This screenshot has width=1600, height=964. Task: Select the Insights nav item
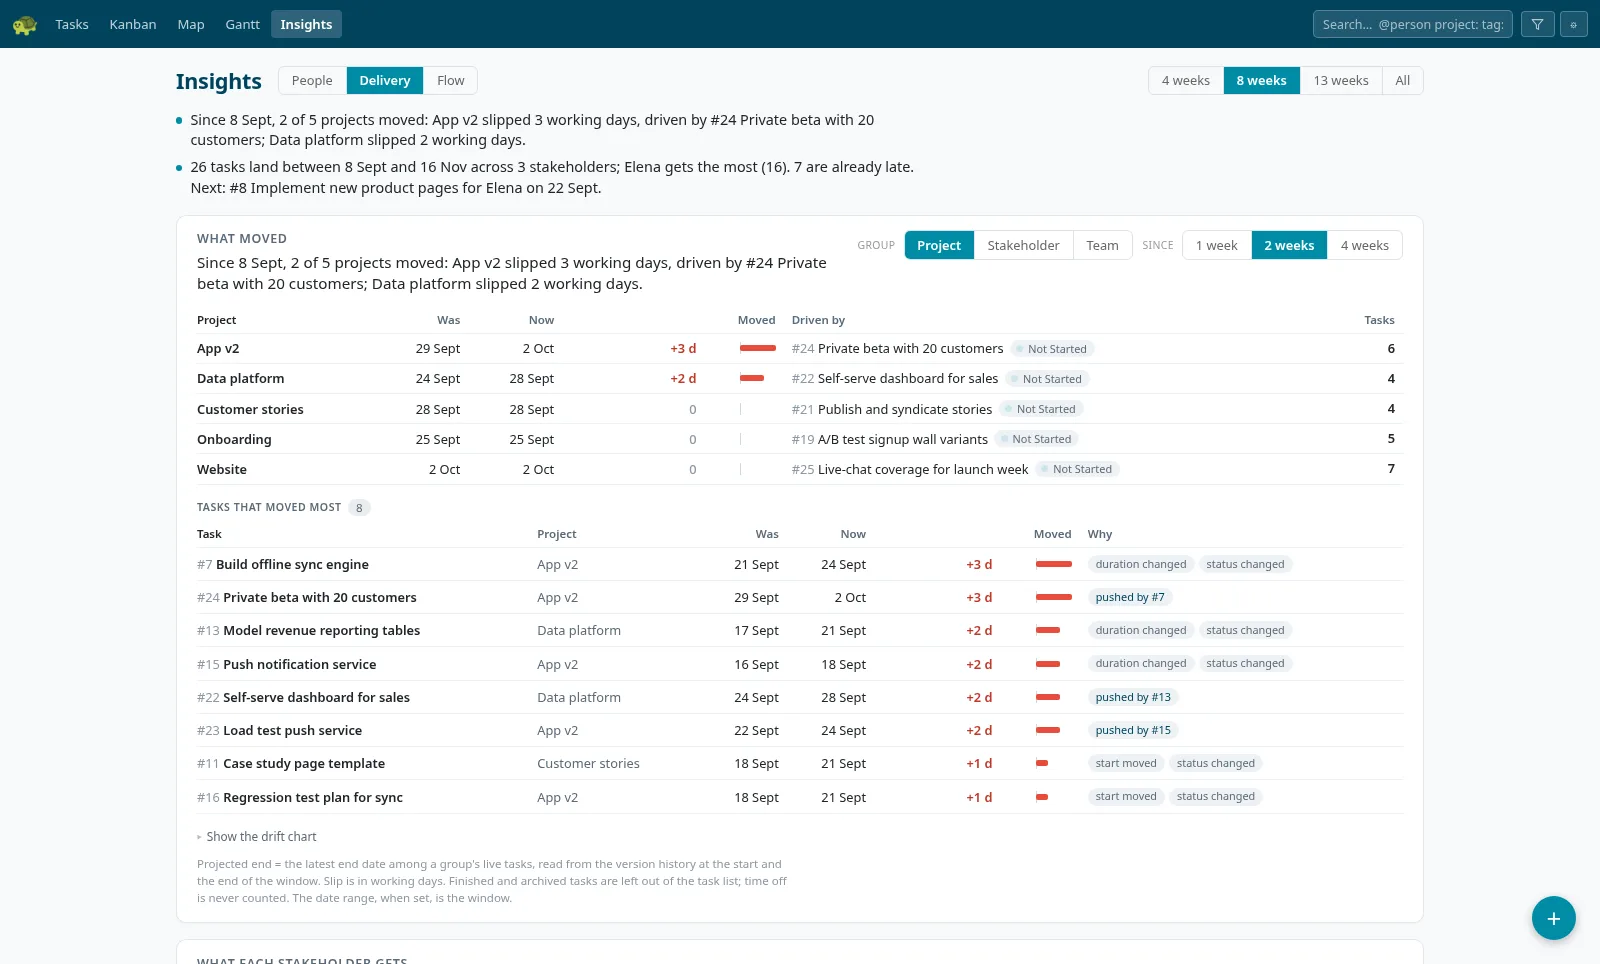point(306,24)
